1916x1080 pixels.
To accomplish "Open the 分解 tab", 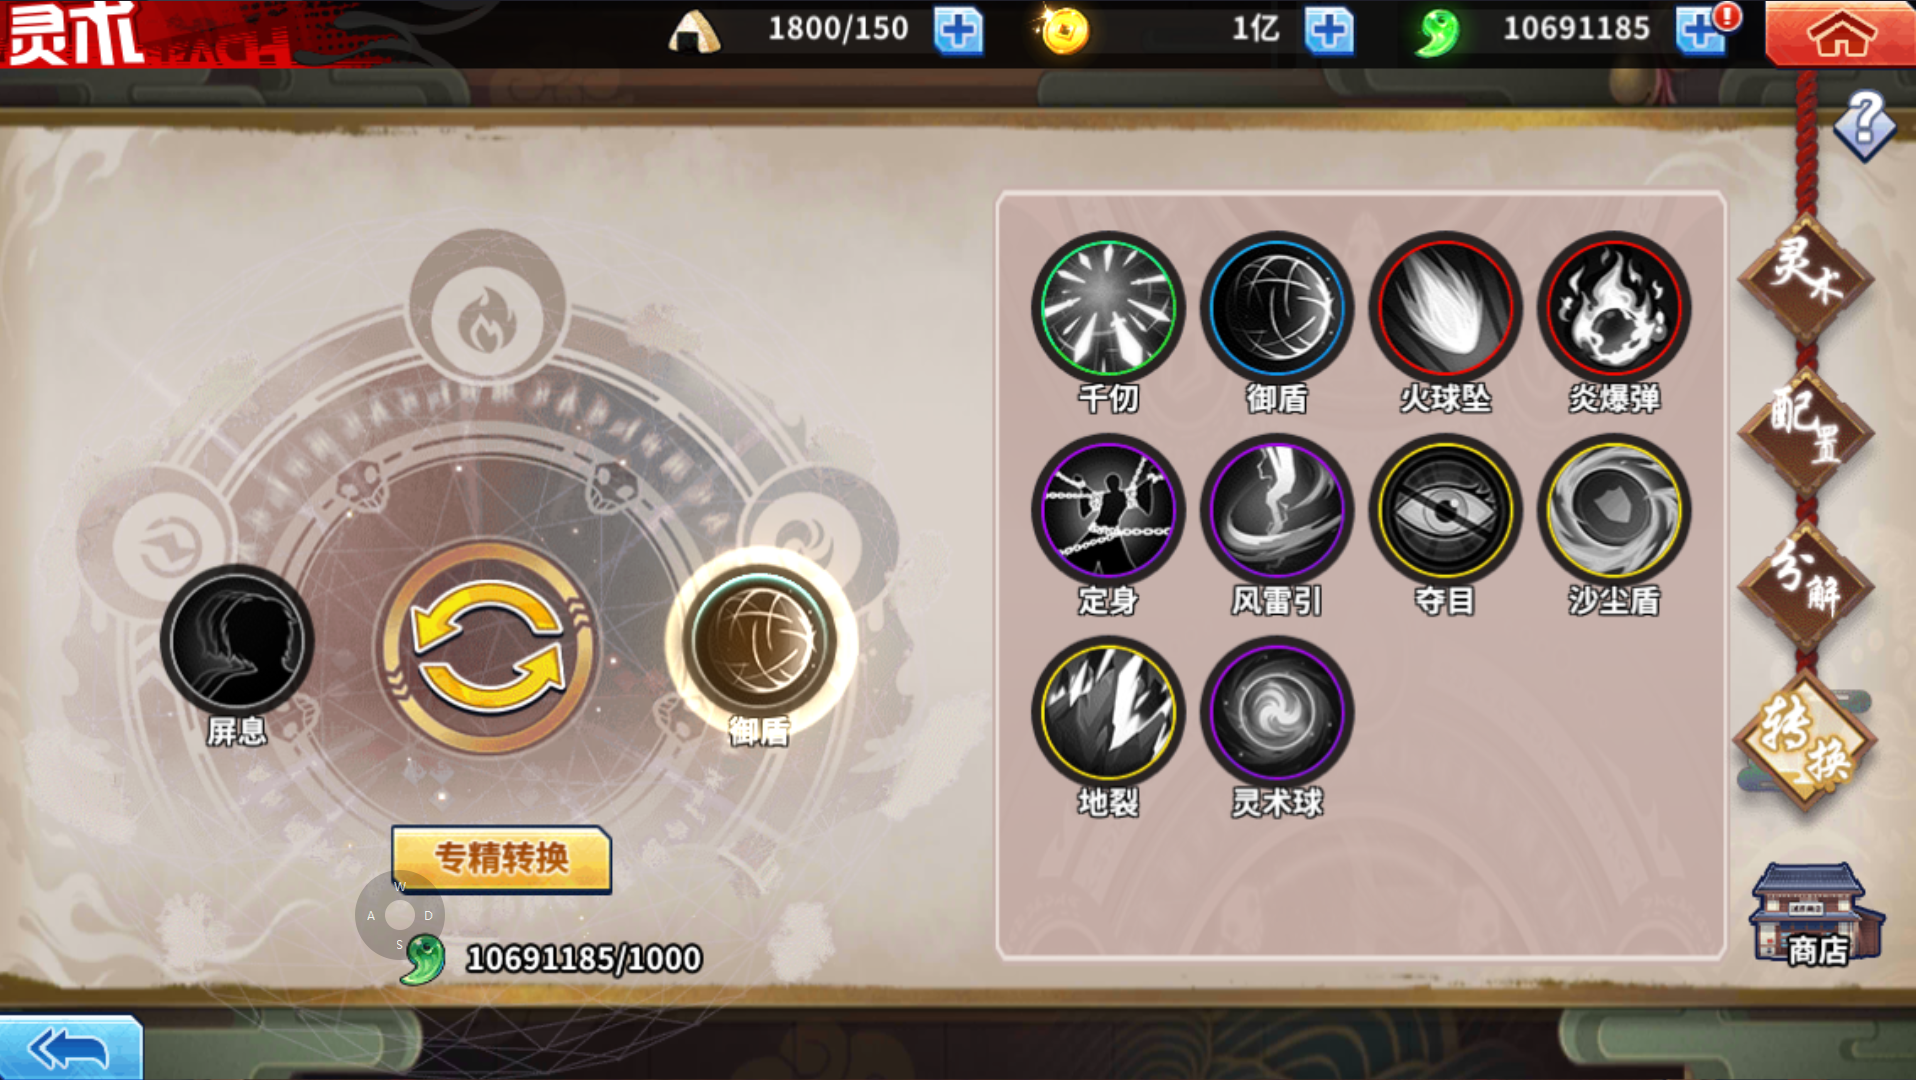I will coord(1806,582).
